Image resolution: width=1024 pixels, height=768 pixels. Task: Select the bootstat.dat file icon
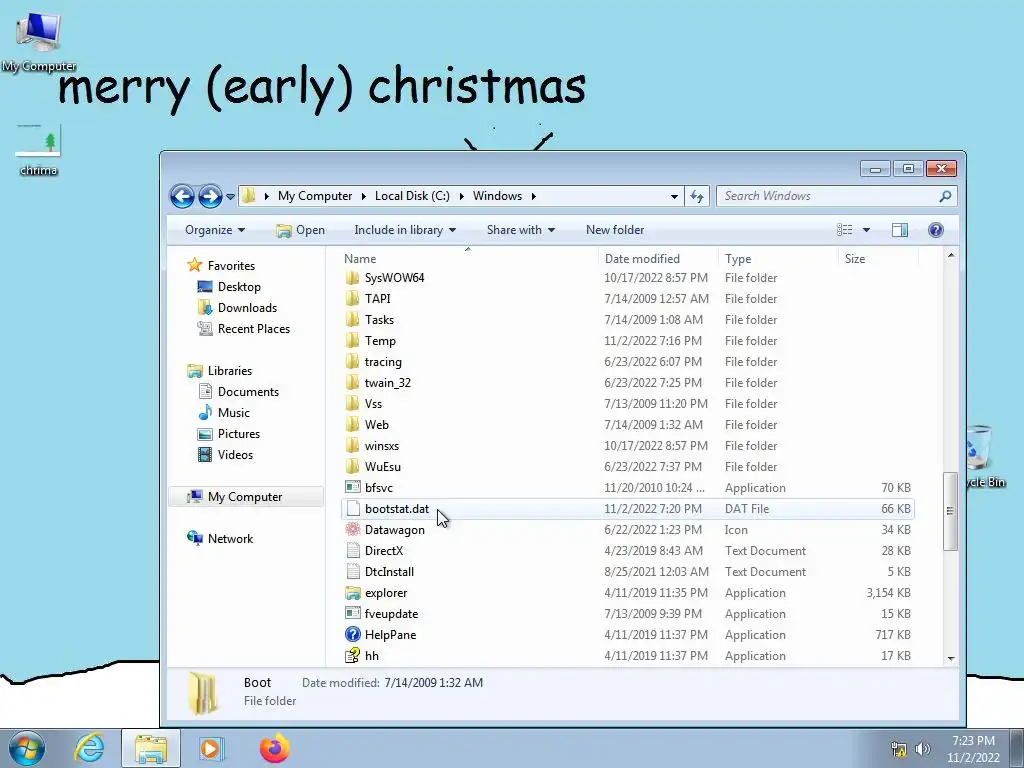[x=353, y=509]
